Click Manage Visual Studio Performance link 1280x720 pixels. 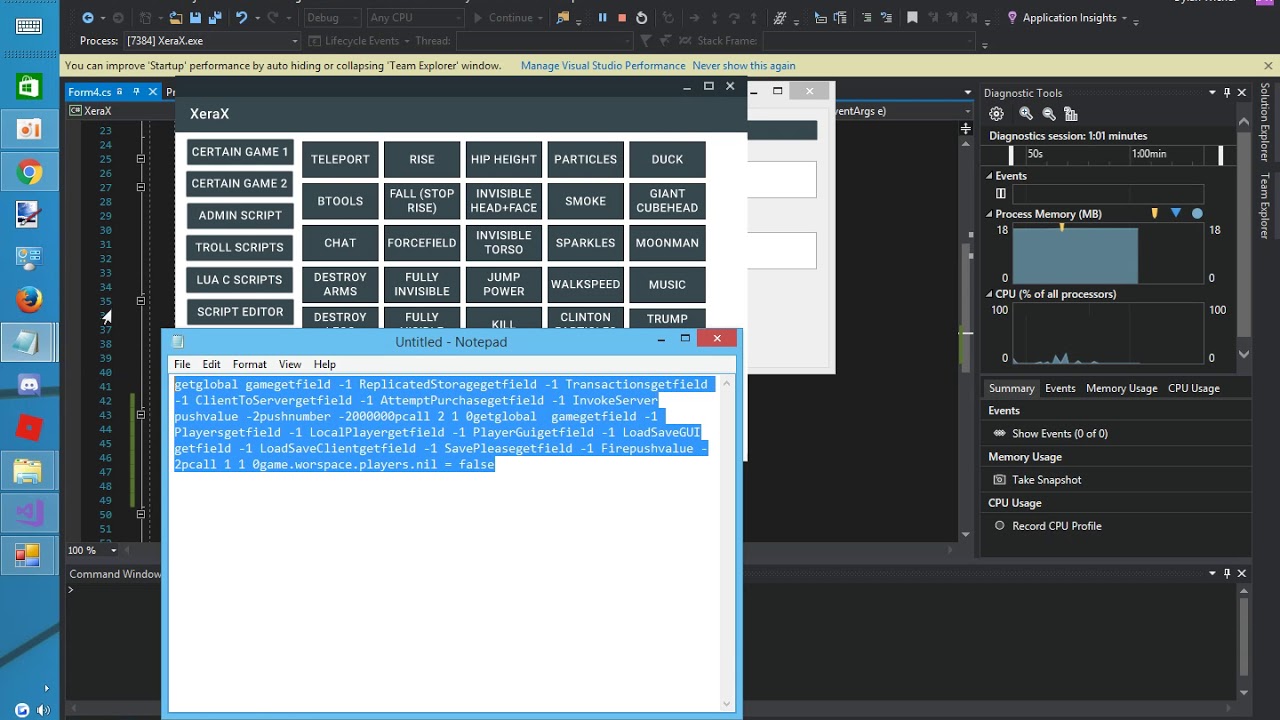click(x=603, y=66)
